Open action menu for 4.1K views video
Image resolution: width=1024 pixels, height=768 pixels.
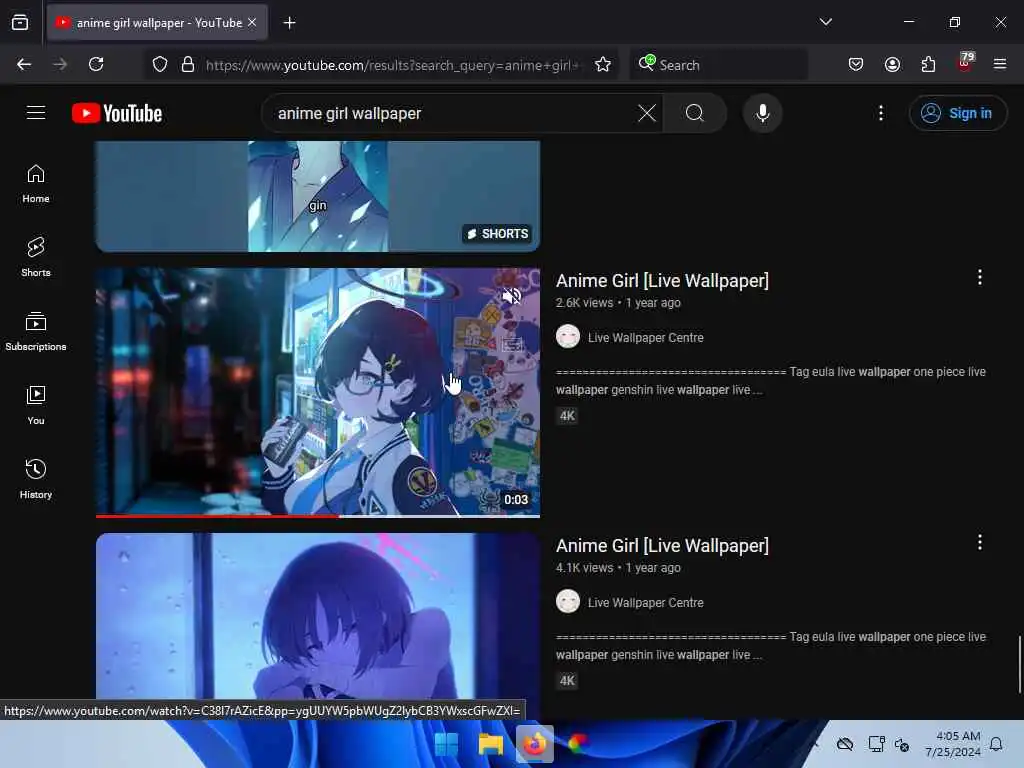click(x=979, y=543)
